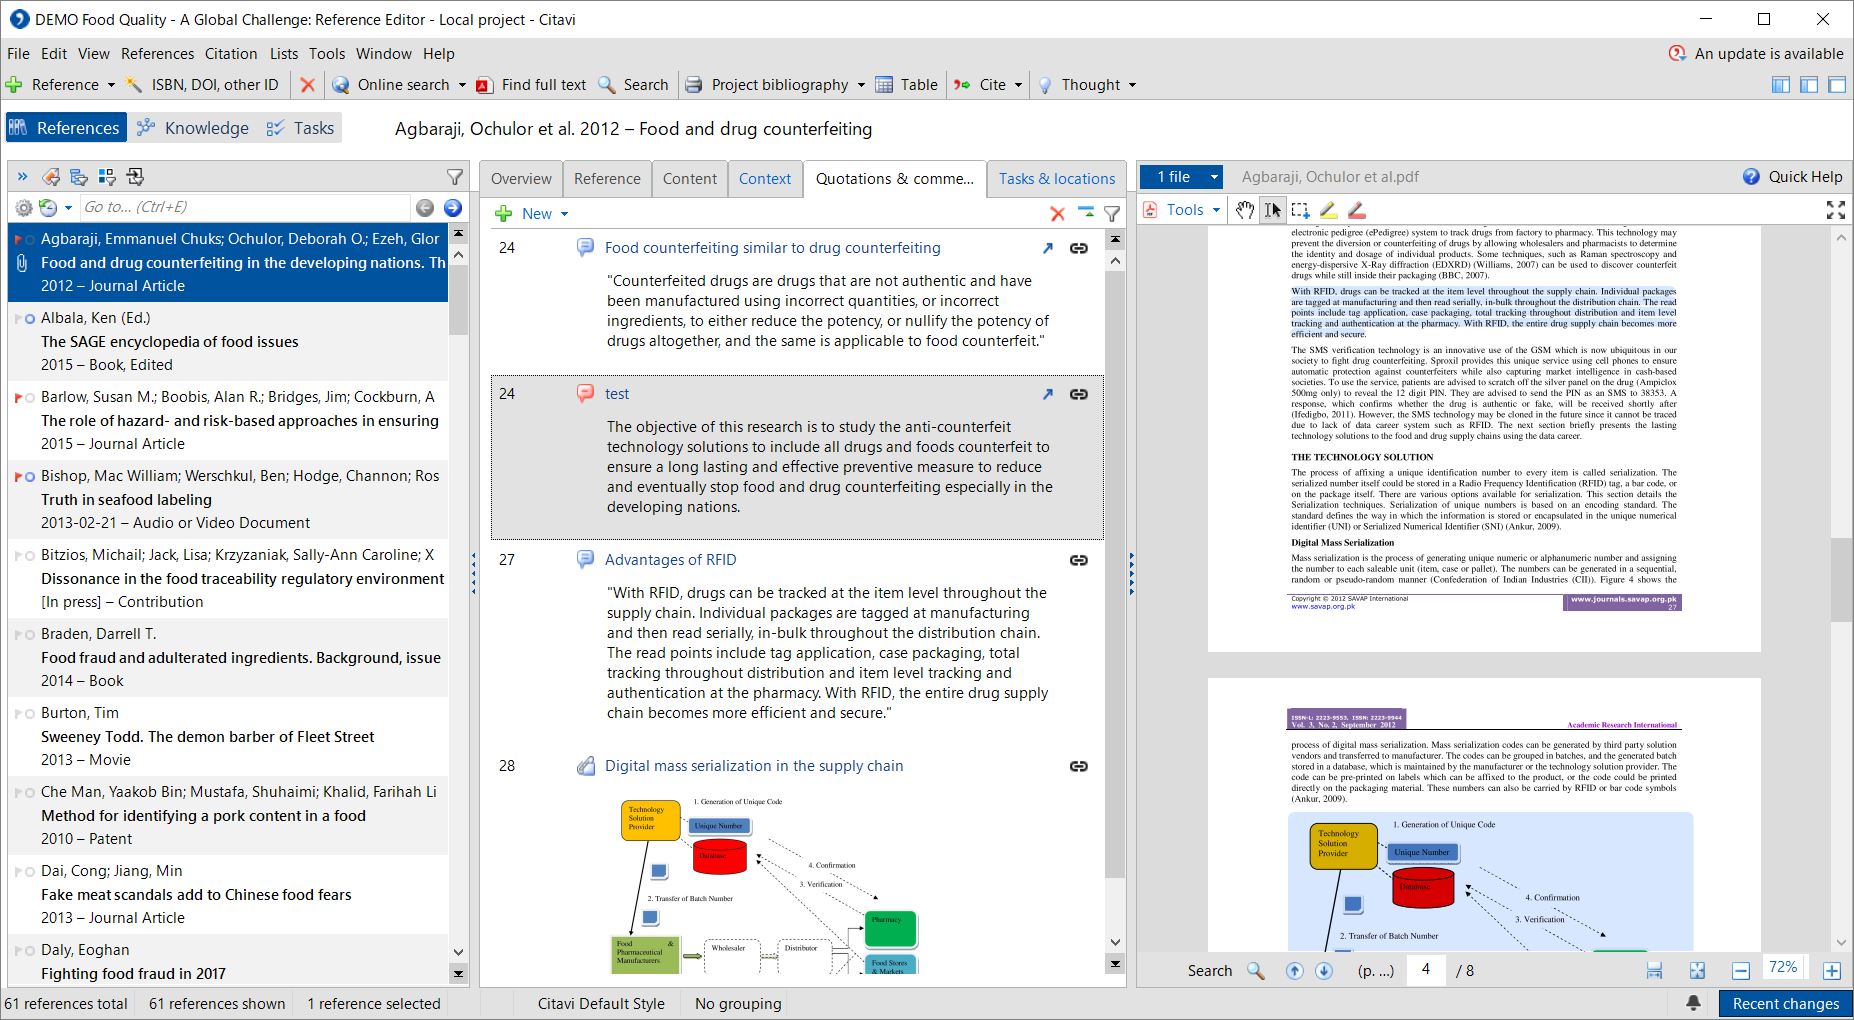This screenshot has width=1854, height=1020.
Task: Click the Thought lightbulb icon
Action: [x=1045, y=85]
